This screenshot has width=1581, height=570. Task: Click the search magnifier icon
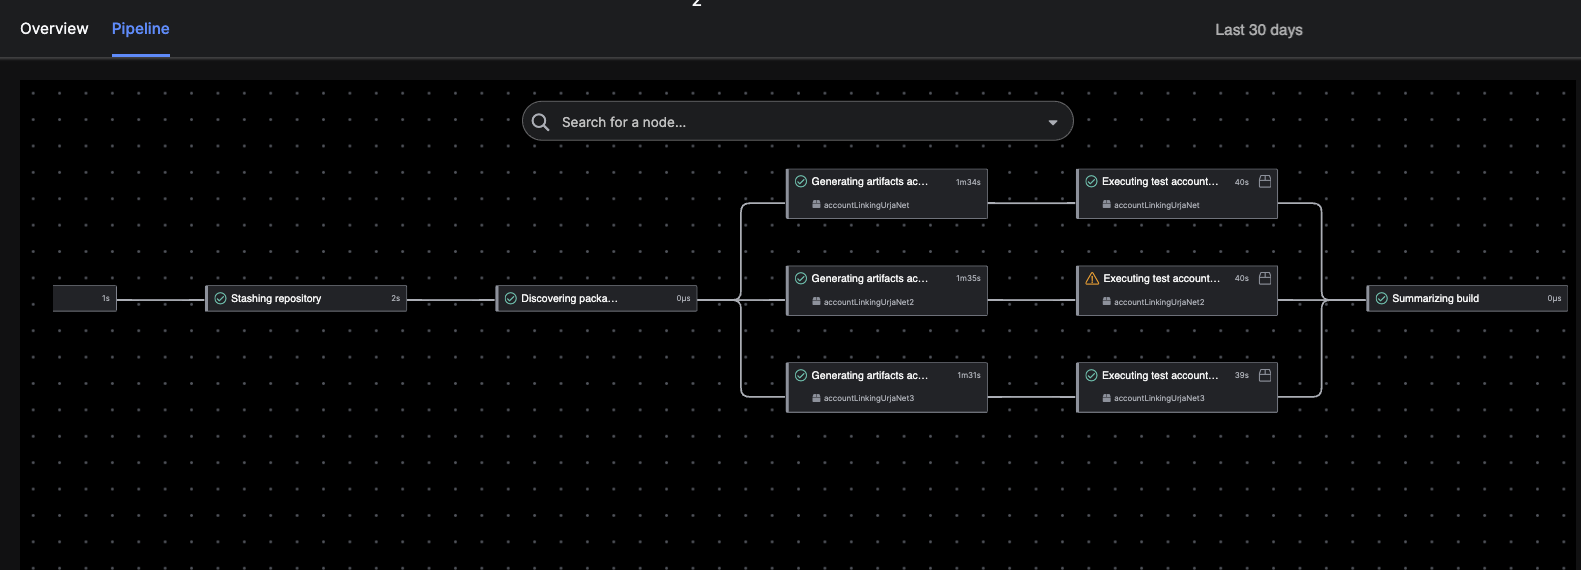click(541, 122)
